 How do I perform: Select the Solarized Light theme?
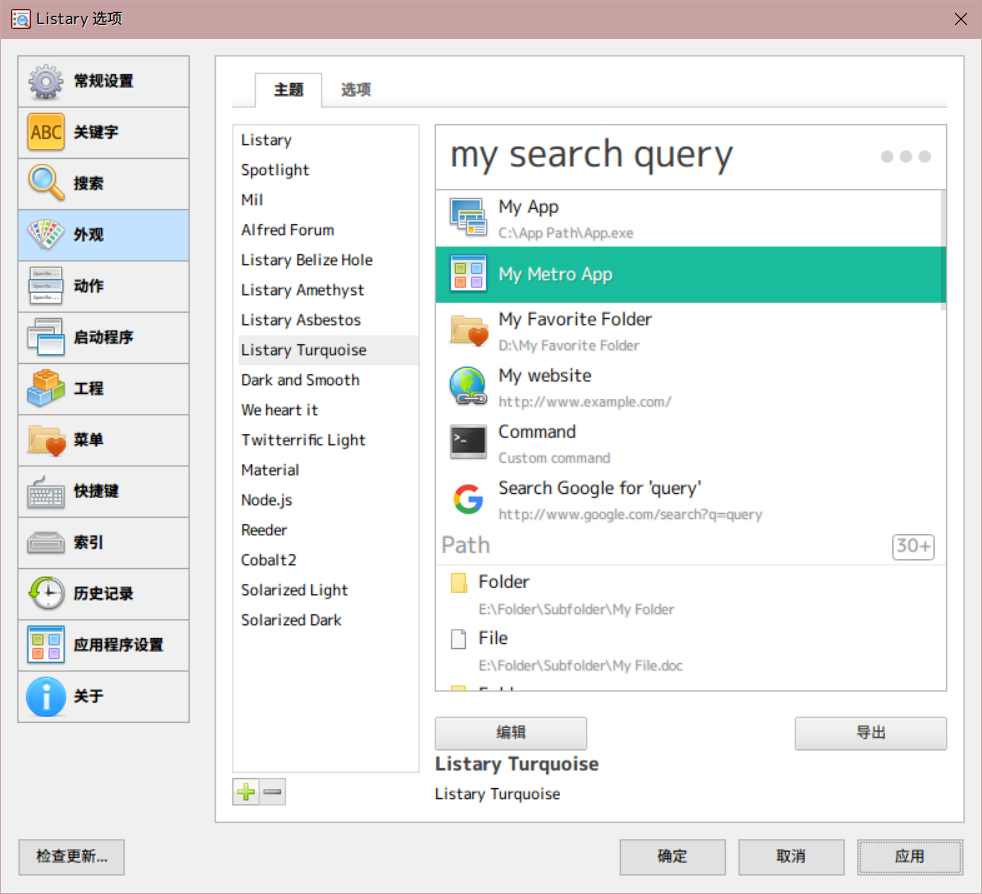click(326, 591)
